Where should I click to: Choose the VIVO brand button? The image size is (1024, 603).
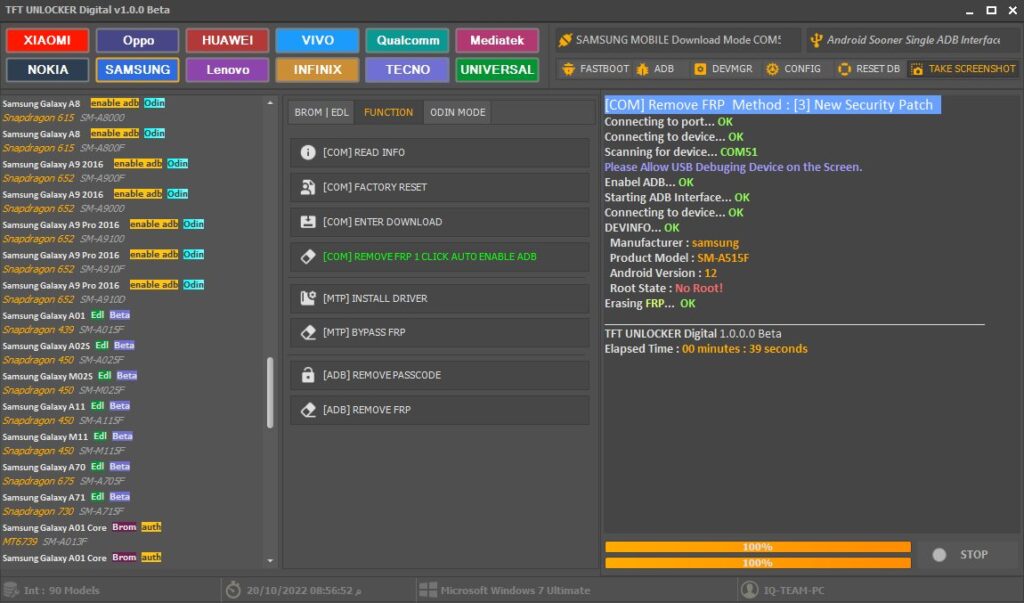317,40
